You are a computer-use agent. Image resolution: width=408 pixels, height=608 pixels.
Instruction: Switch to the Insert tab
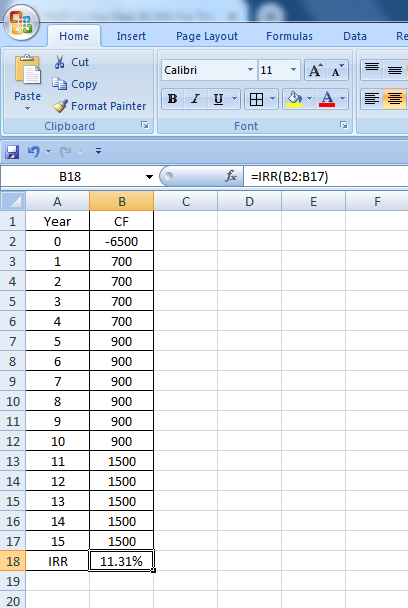pos(131,36)
